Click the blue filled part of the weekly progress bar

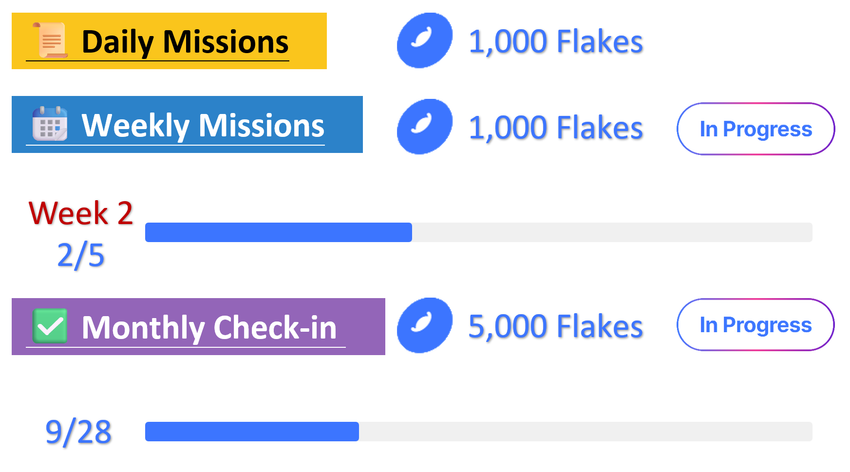click(x=278, y=232)
